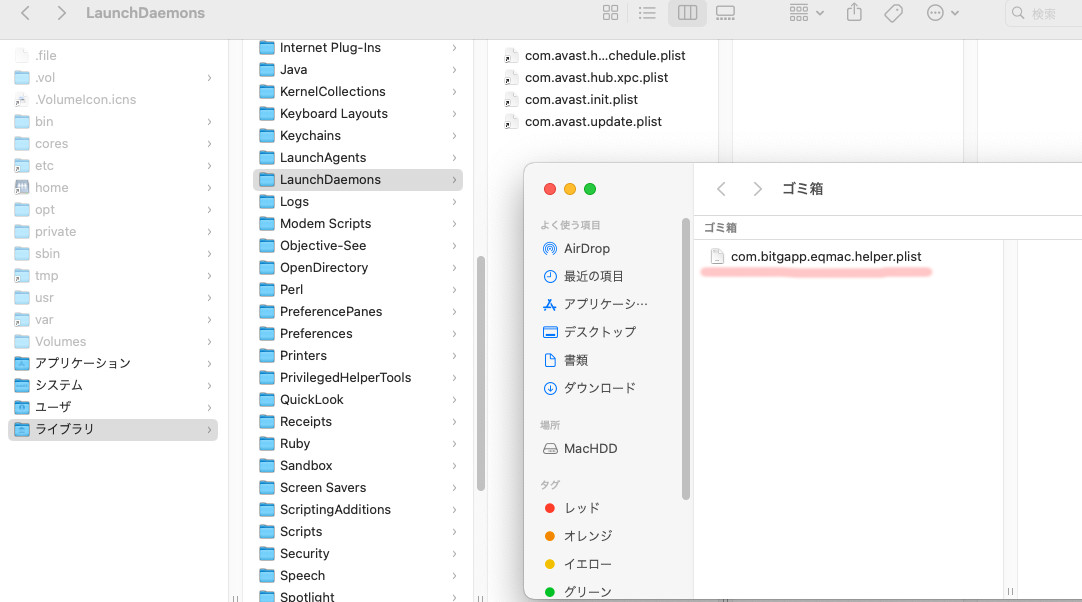Select the MacHDD volume
The image size is (1082, 602).
pos(590,449)
